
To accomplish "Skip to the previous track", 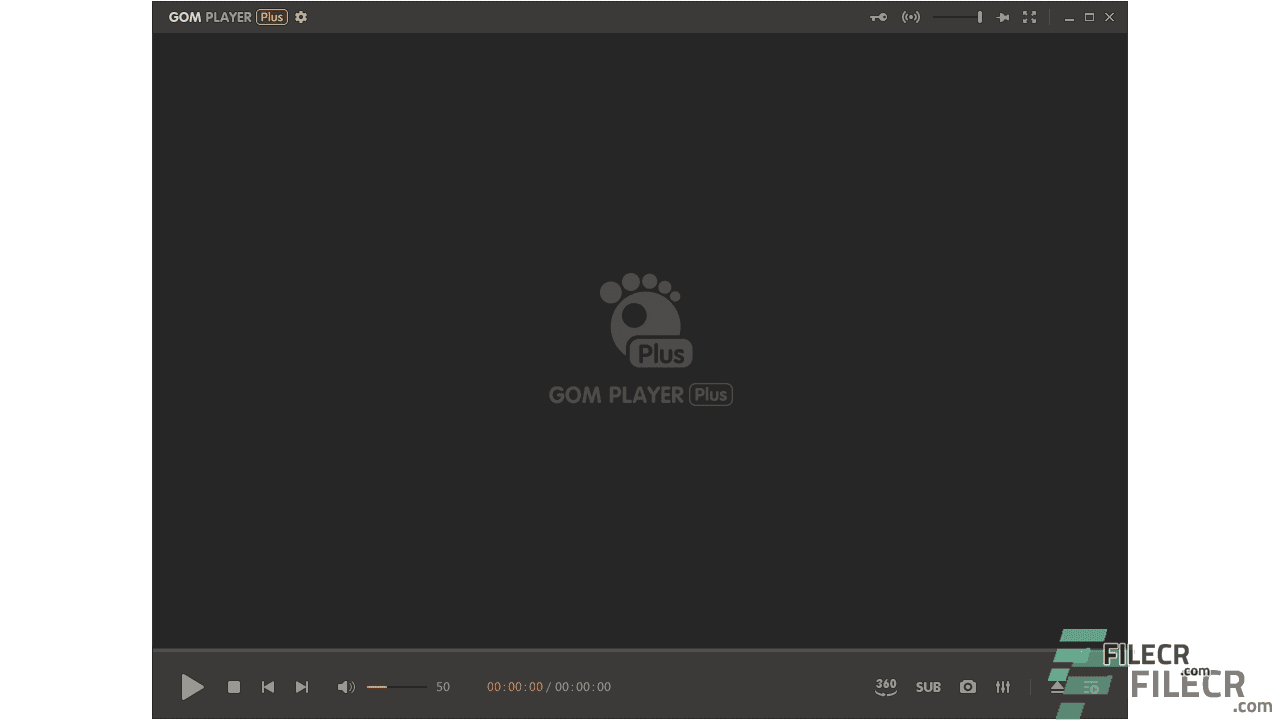I will coord(268,687).
